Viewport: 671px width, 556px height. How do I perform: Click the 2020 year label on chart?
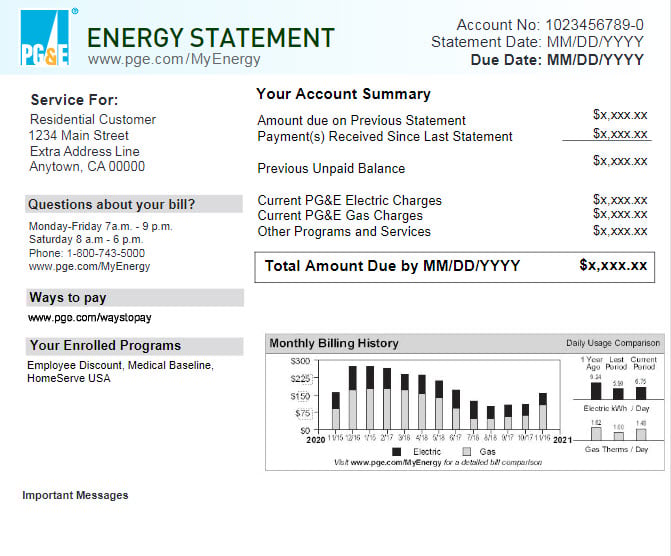coord(316,440)
